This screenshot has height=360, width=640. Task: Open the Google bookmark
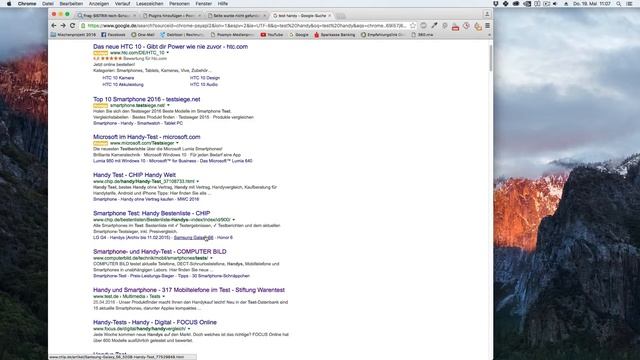pyautogui.click(x=299, y=35)
